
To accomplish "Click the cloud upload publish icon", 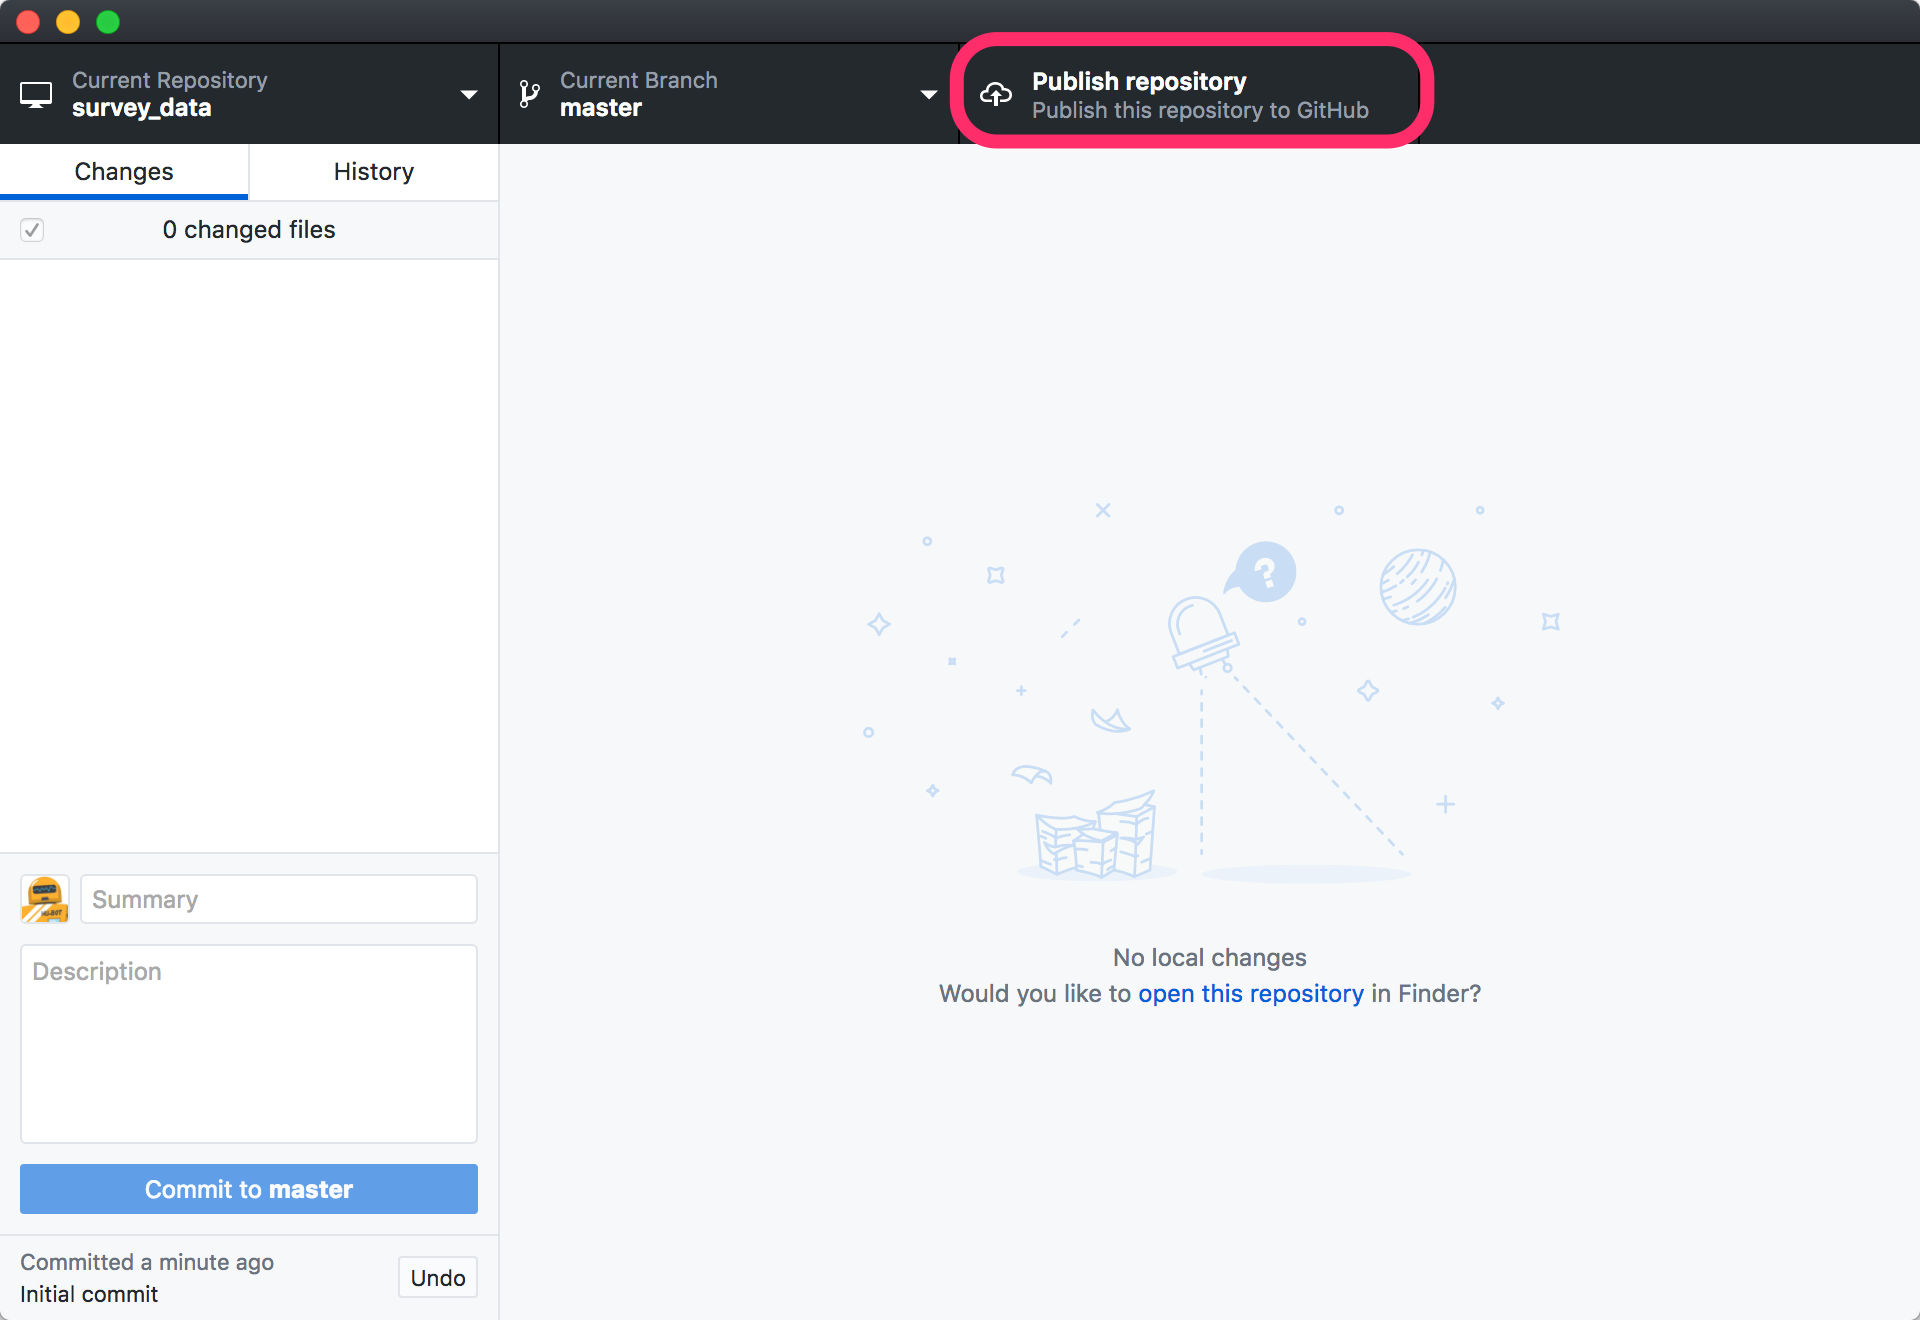I will pyautogui.click(x=996, y=94).
